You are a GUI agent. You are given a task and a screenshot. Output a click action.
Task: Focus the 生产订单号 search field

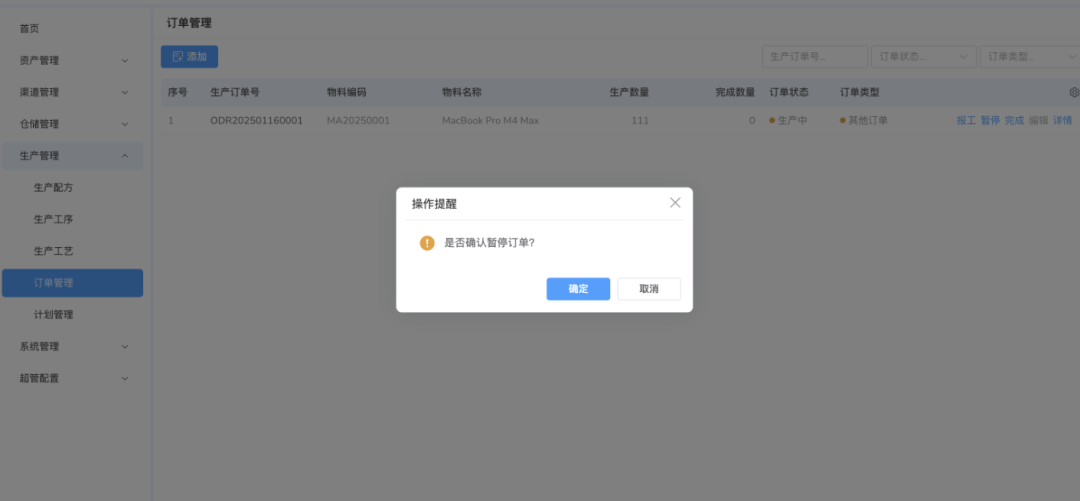point(815,57)
